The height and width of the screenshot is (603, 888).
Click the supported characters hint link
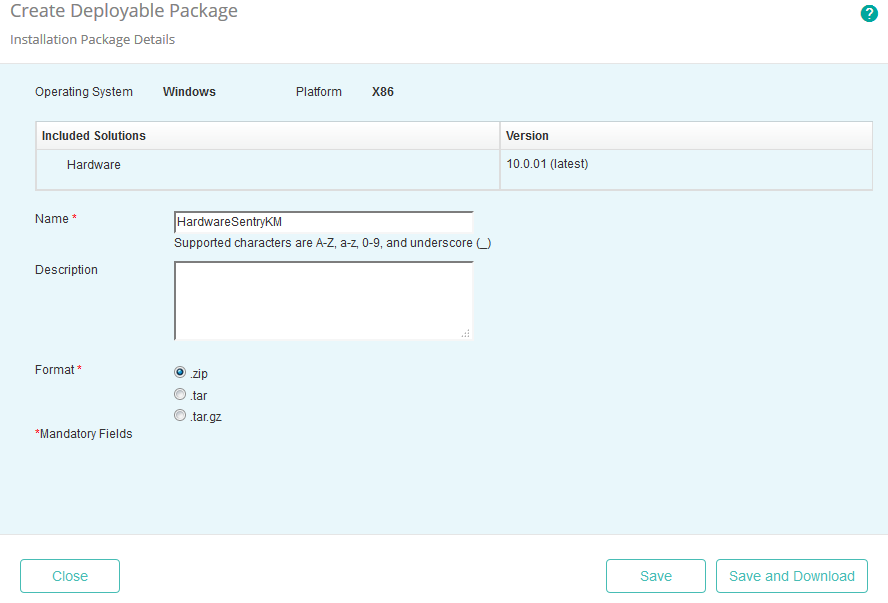coord(332,242)
